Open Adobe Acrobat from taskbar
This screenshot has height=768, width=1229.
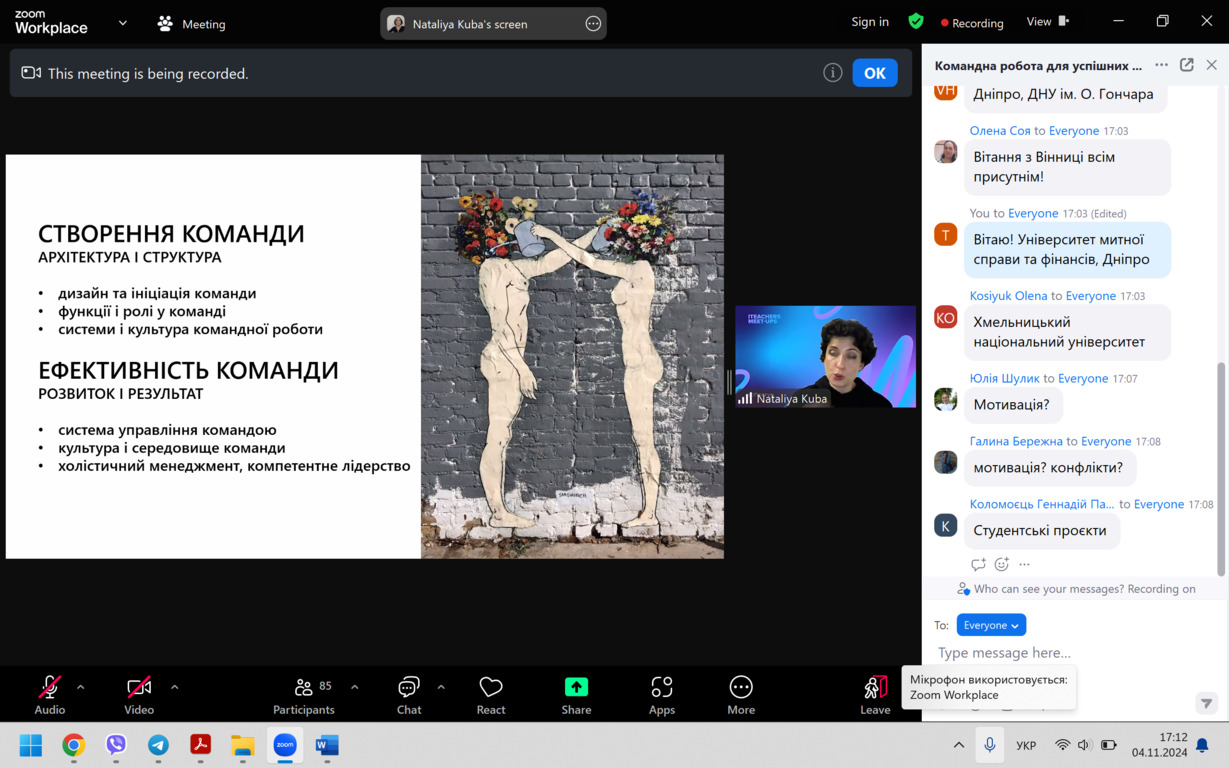[201, 745]
